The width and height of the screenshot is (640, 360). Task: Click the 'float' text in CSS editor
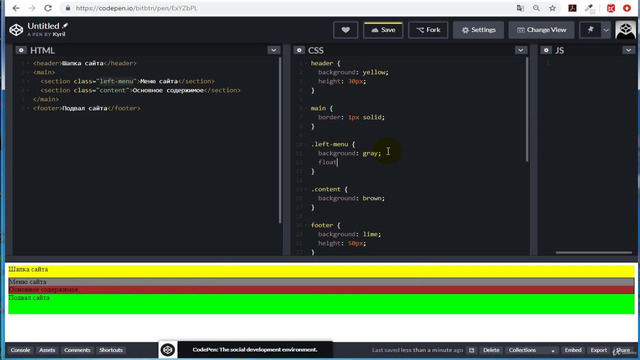[x=328, y=162]
